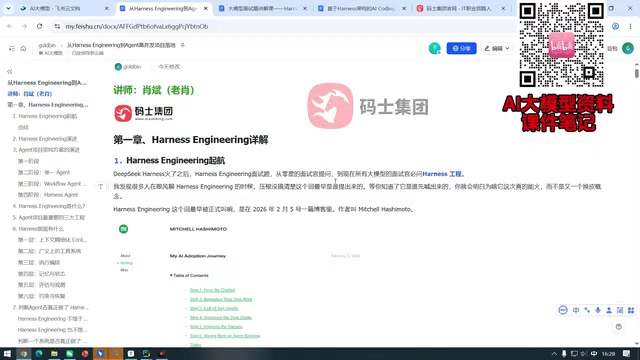The height and width of the screenshot is (360, 640).
Task: Reload the page with browser refresh icon
Action: tap(39, 26)
